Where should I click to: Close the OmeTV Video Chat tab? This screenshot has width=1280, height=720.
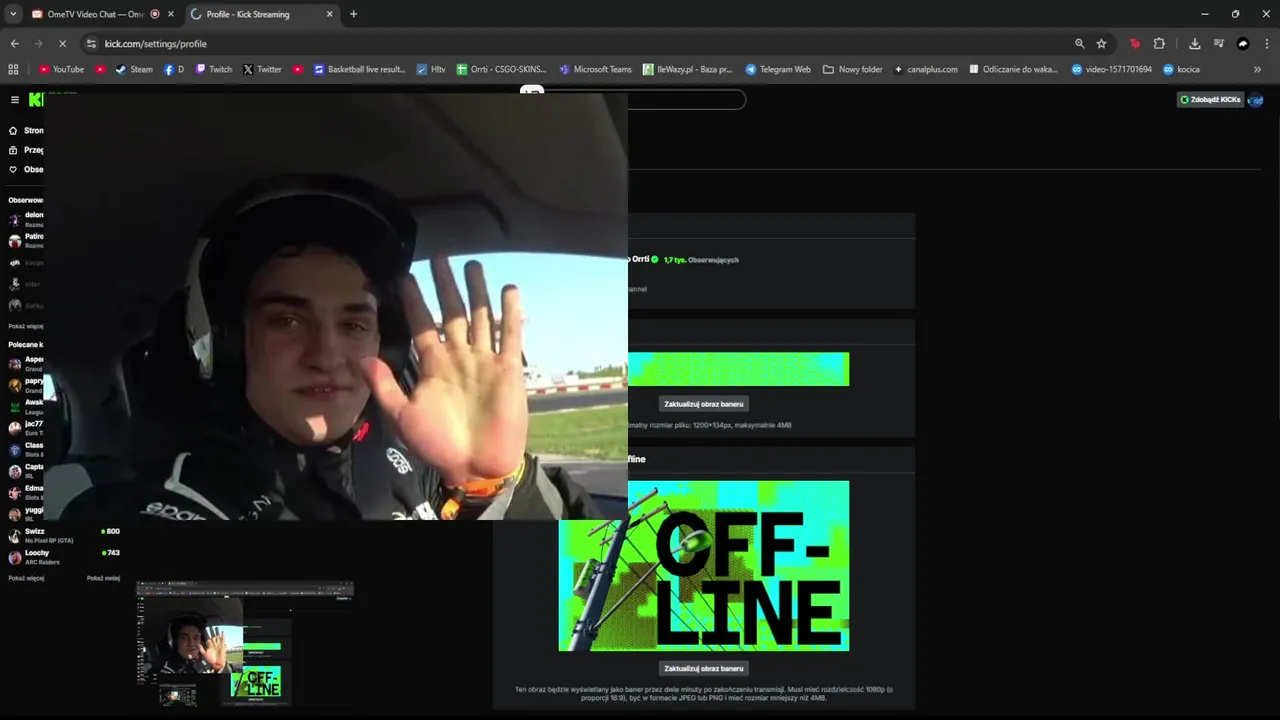point(171,14)
